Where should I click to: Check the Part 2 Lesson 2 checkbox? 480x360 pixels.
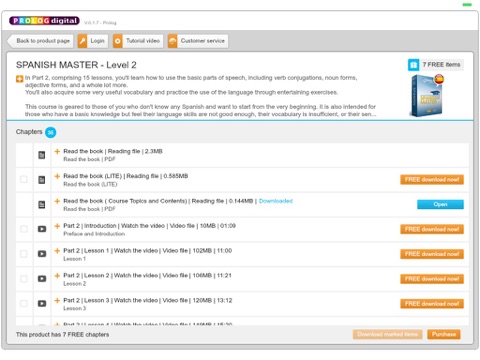tap(24, 279)
